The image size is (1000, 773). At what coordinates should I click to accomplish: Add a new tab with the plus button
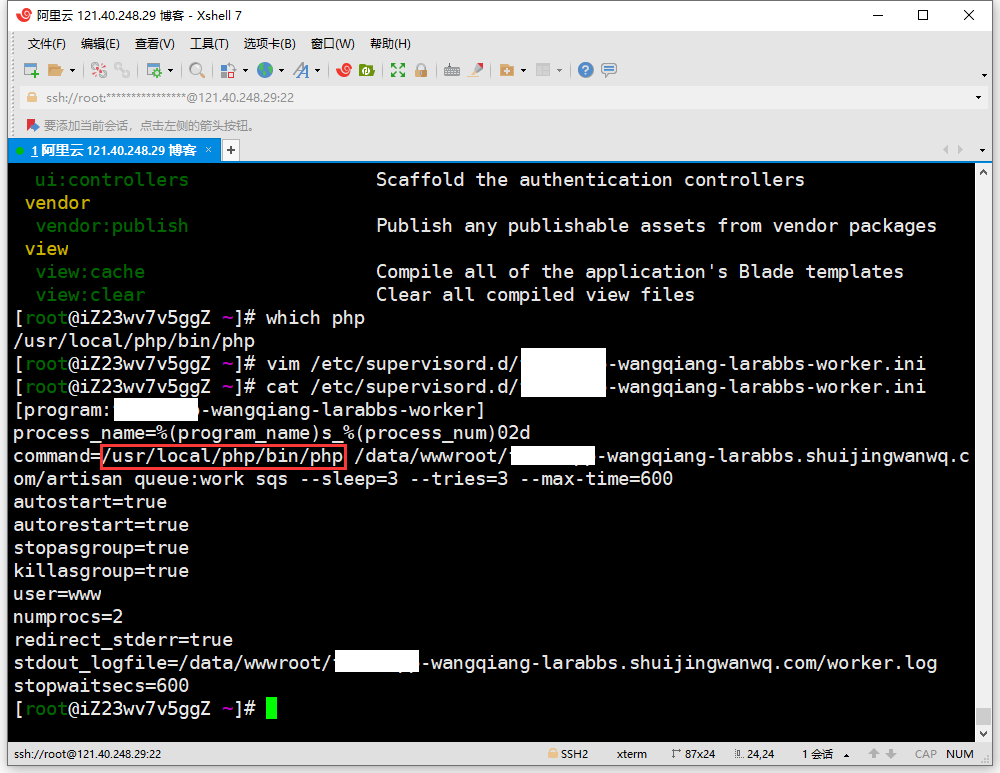(231, 150)
